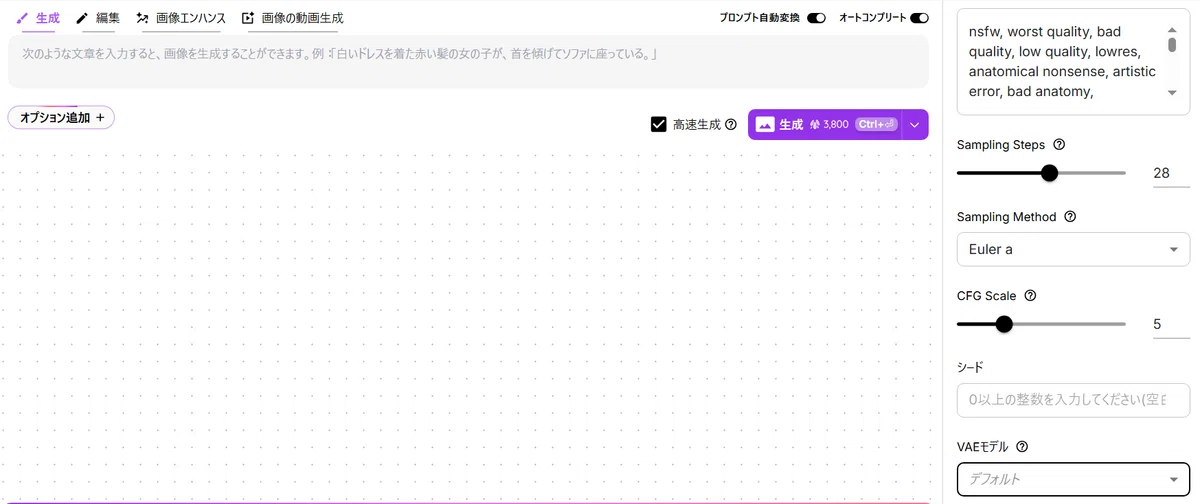This screenshot has height=504, width=1200.
Task: Click the video icon on 画像の動画生成 tab
Action: pos(248,18)
